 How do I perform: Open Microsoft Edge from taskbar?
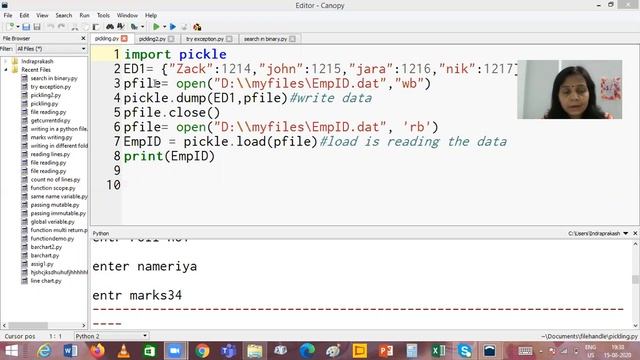click(307, 351)
